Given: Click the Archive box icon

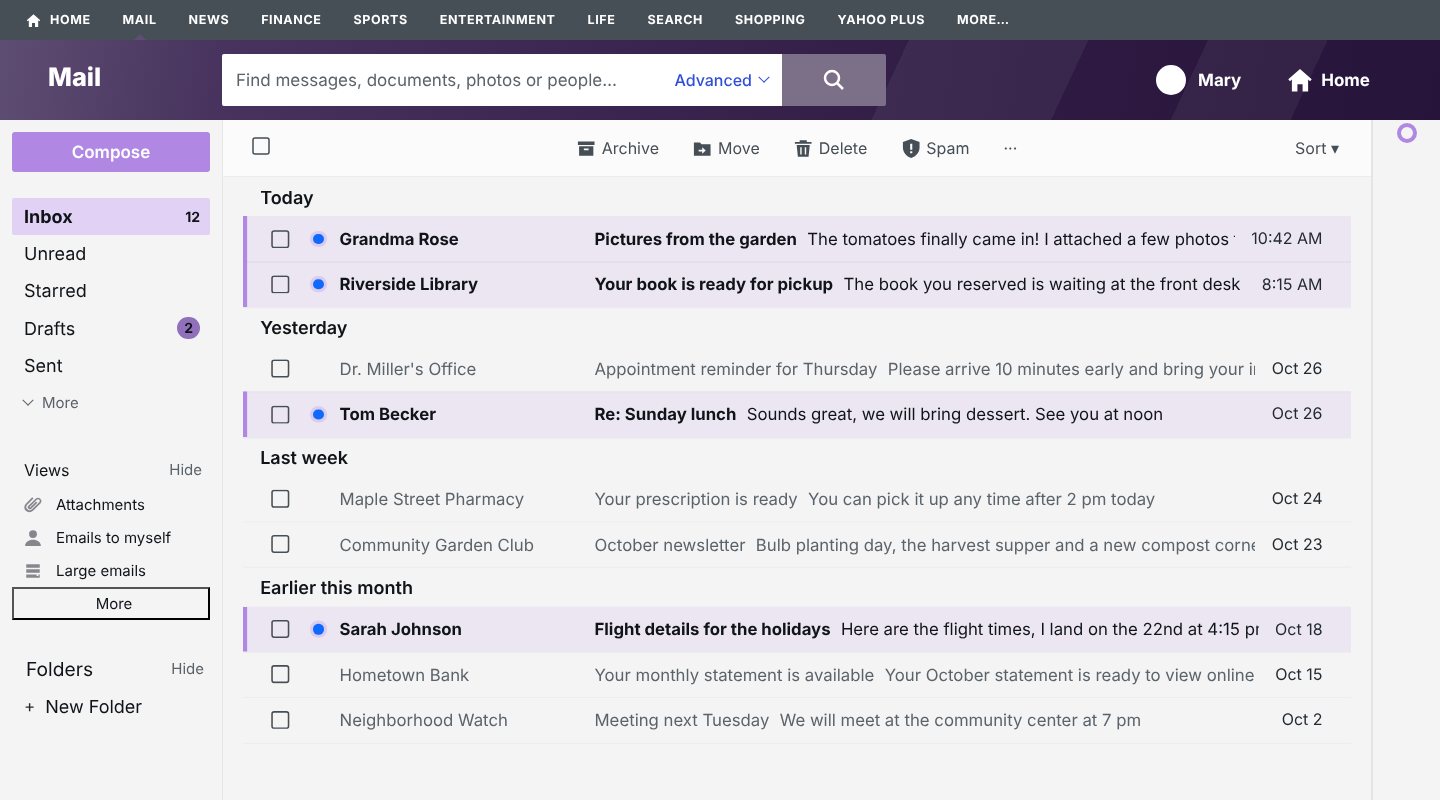Looking at the screenshot, I should [586, 149].
